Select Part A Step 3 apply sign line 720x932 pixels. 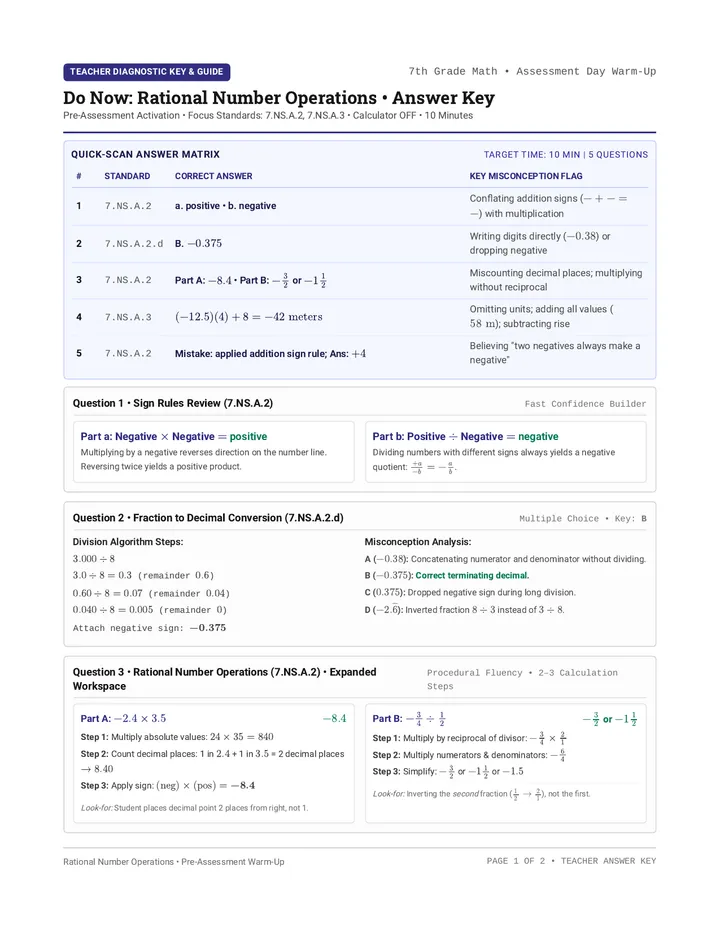click(168, 786)
